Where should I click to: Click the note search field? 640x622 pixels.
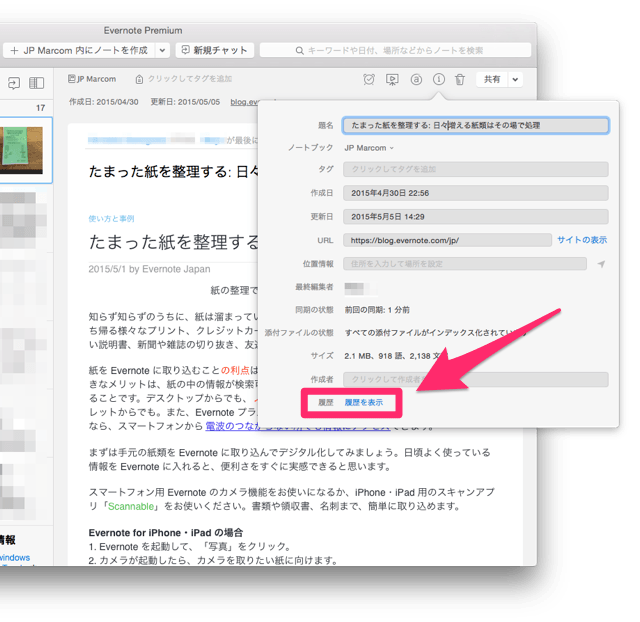[395, 51]
